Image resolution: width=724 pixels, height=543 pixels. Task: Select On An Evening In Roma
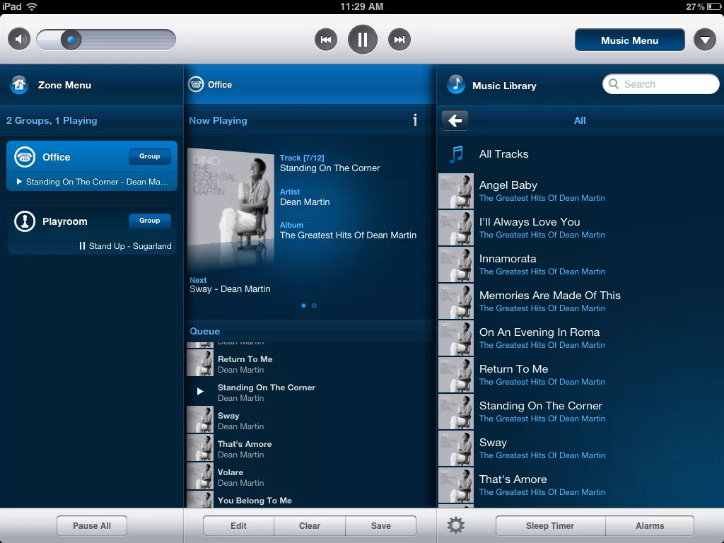tap(580, 338)
